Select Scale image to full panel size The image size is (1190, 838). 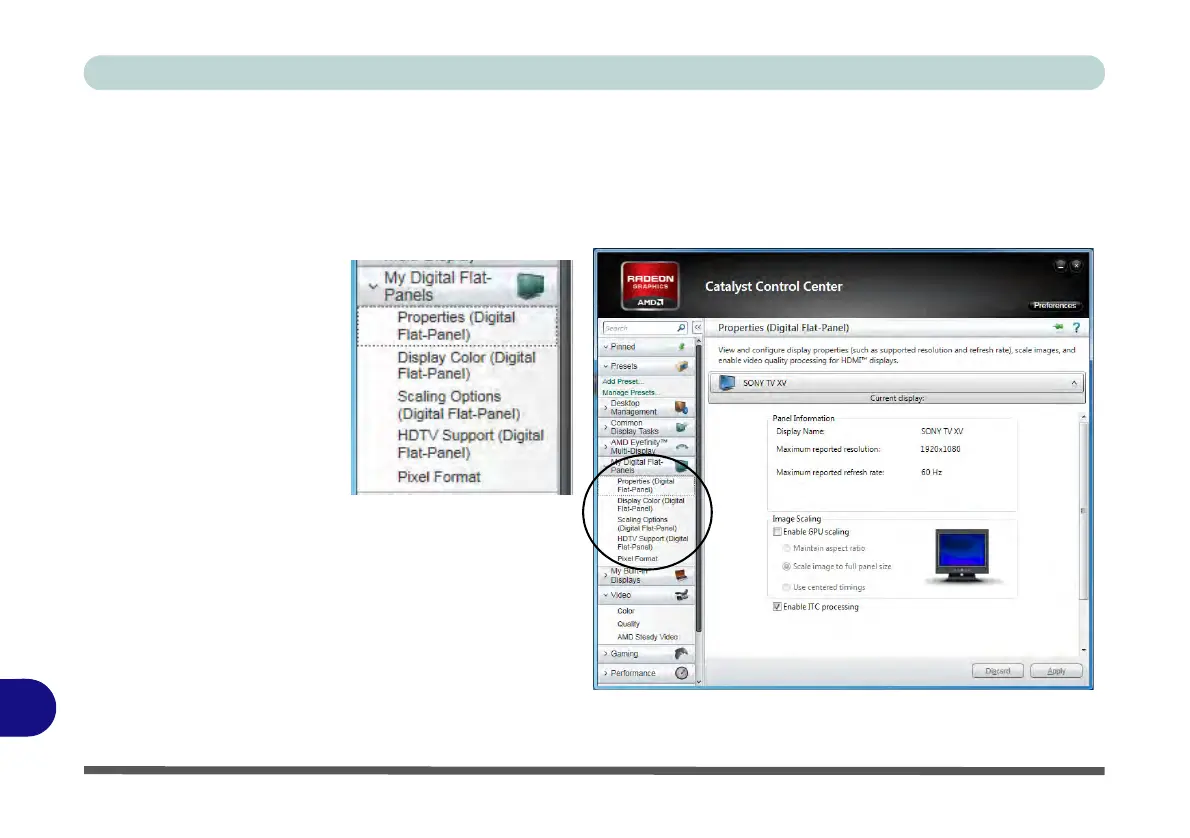coord(787,566)
